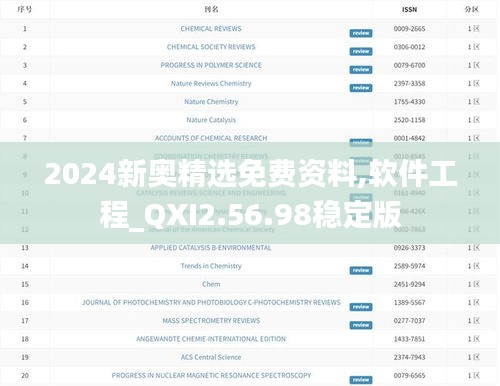This screenshot has height=386, width=500.
Task: Click the 1区 cell in Chem row
Action: tap(473, 284)
